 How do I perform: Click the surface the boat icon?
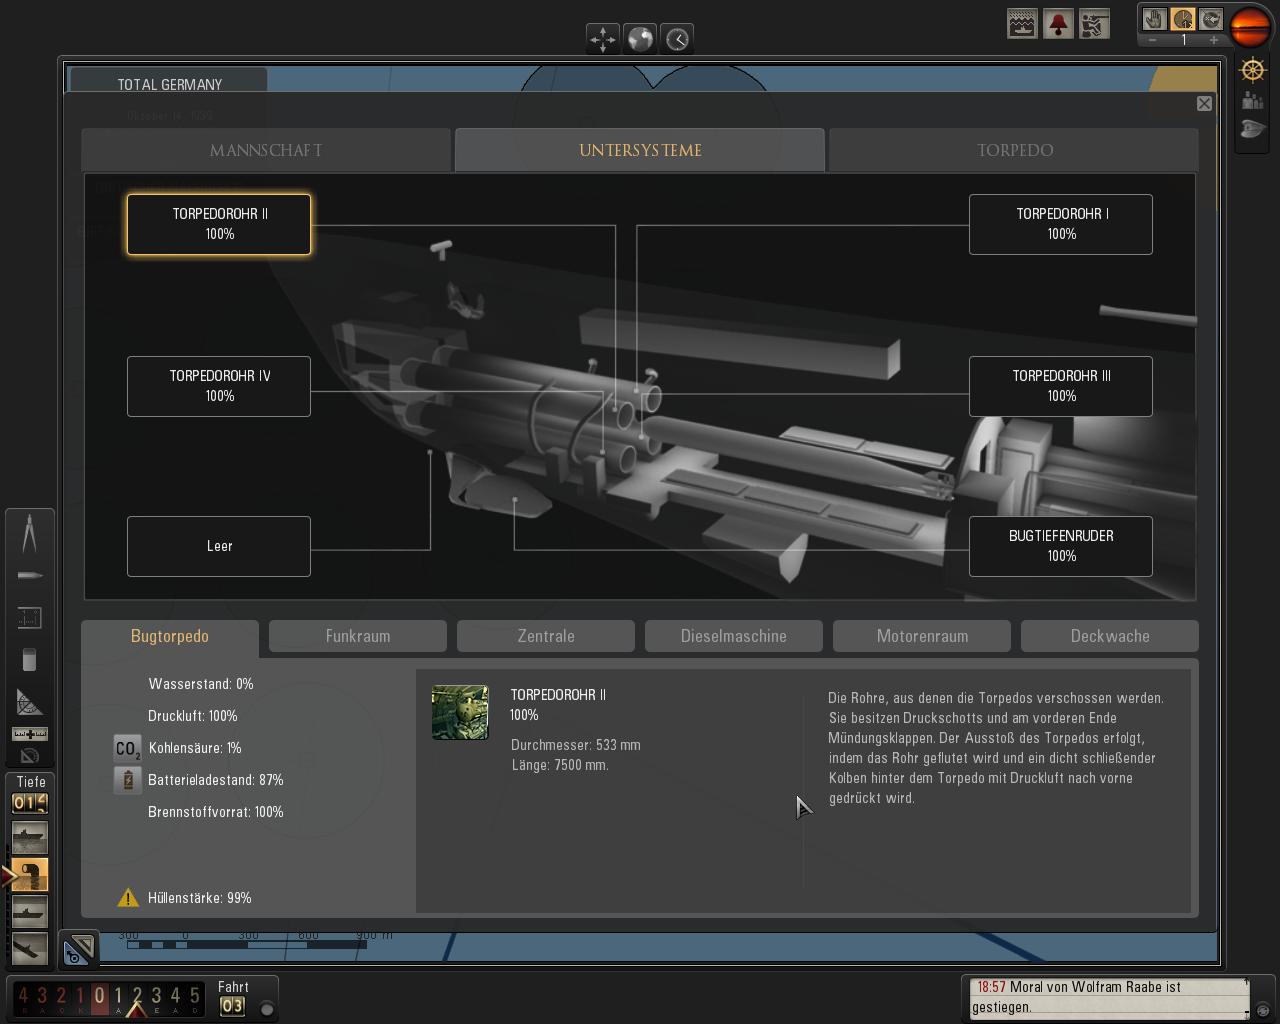point(29,837)
